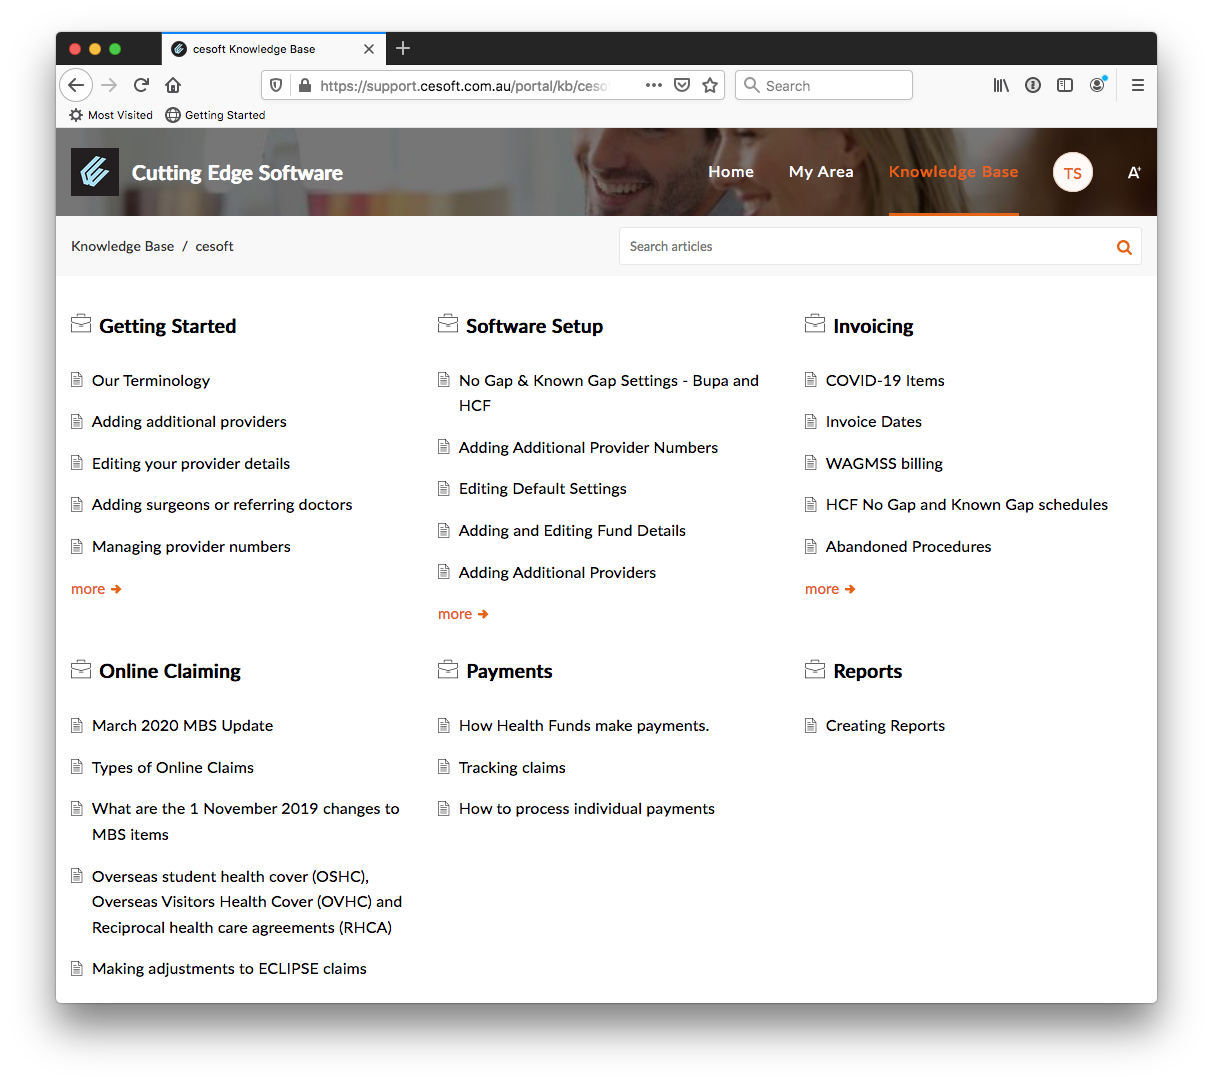Open the Online Claiming category heading
Image resolution: width=1213 pixels, height=1083 pixels.
point(170,671)
